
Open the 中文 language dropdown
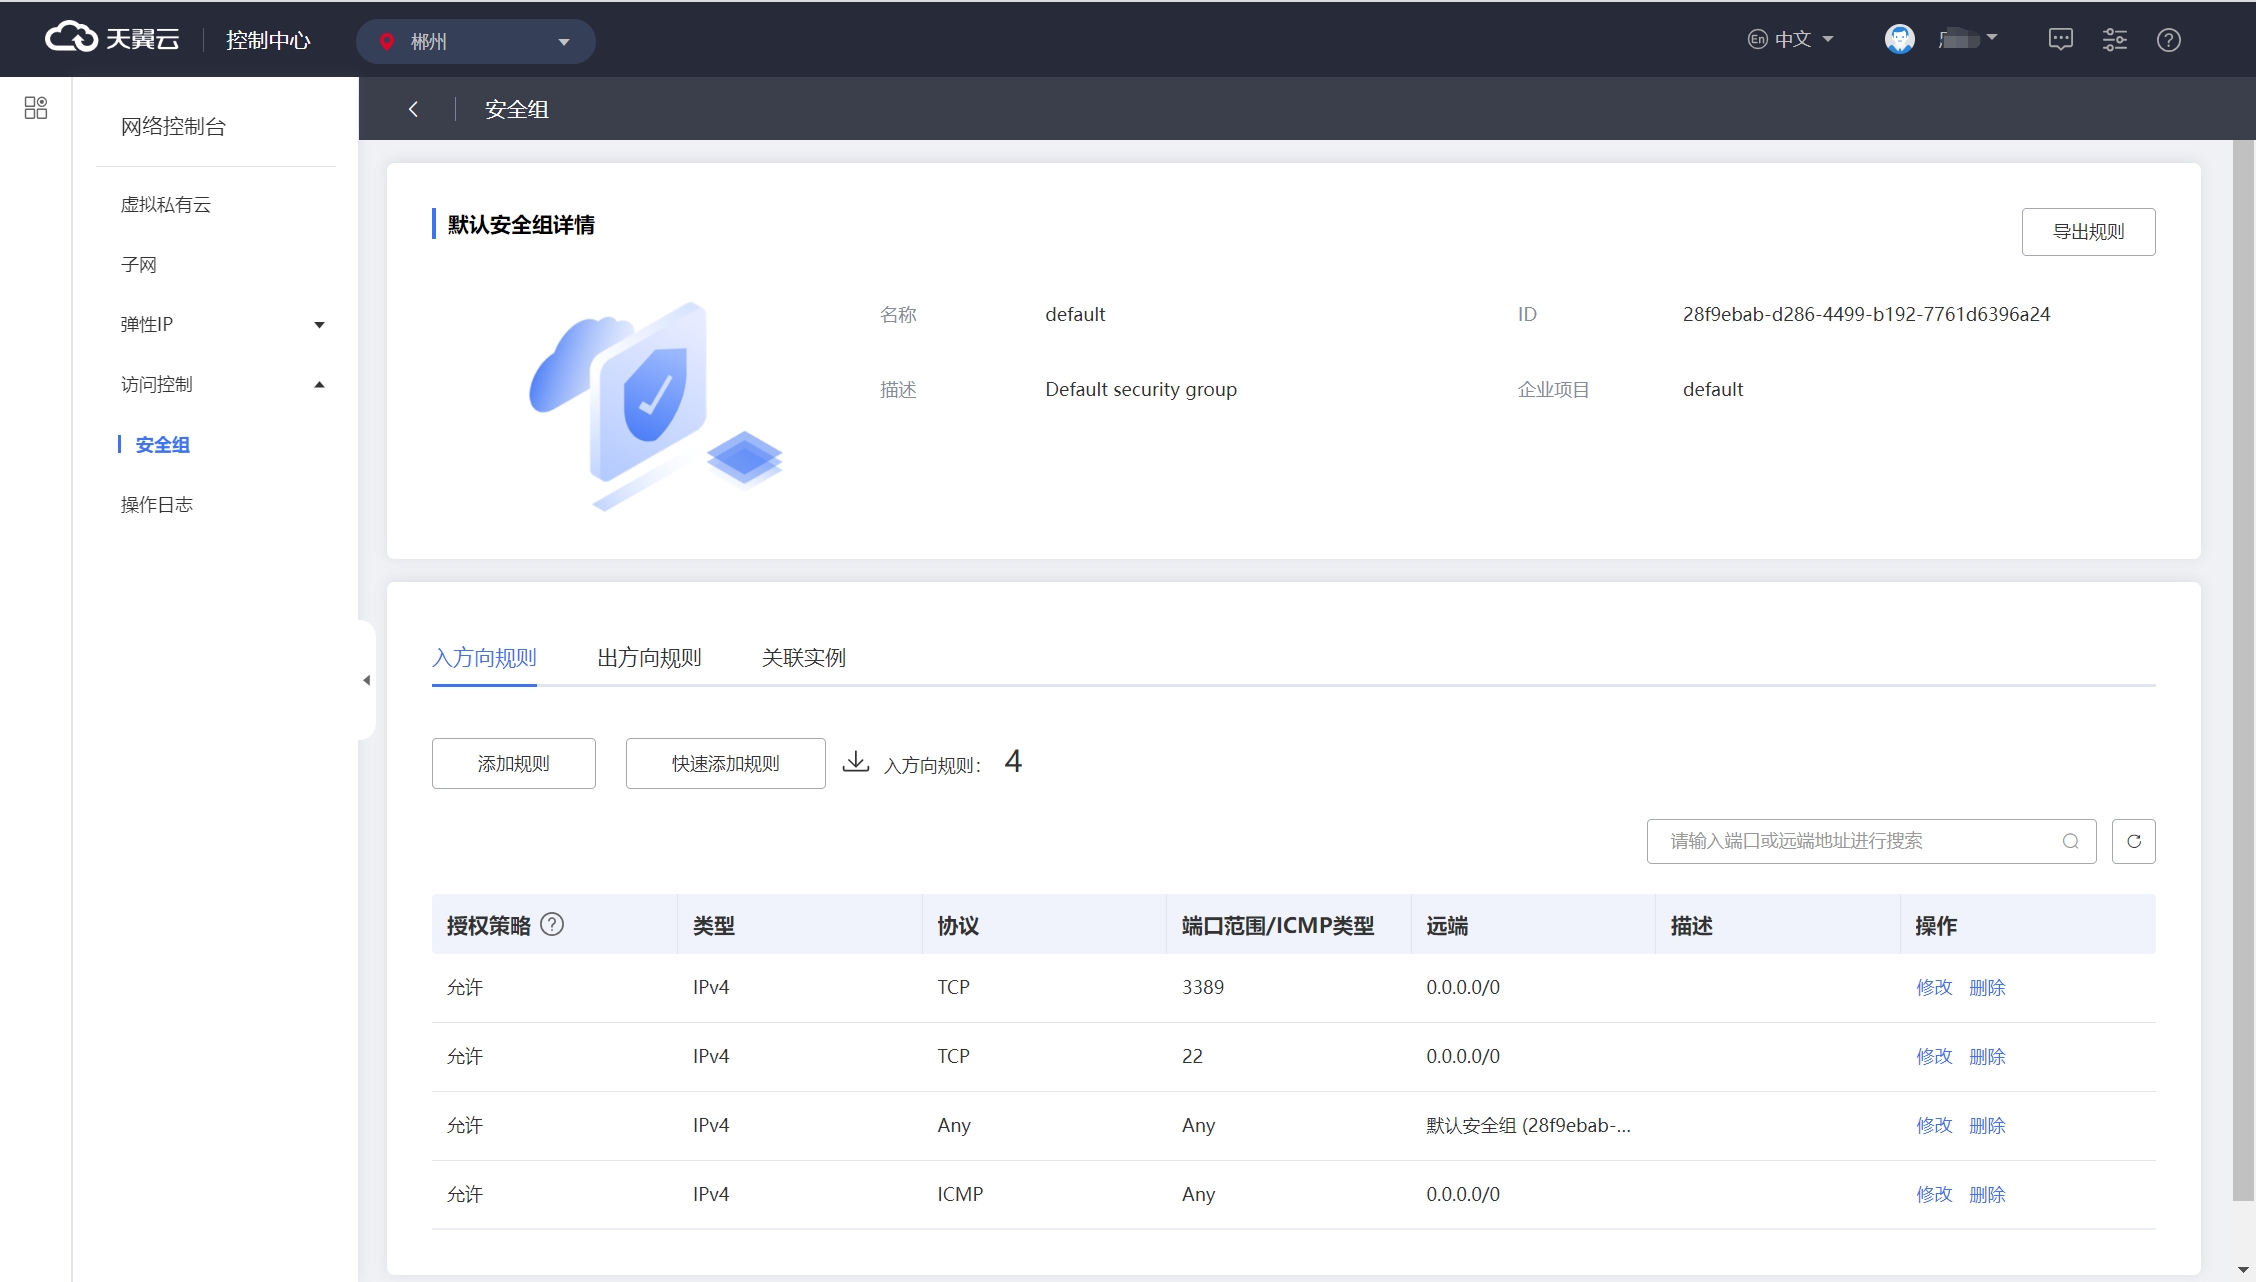1791,39
